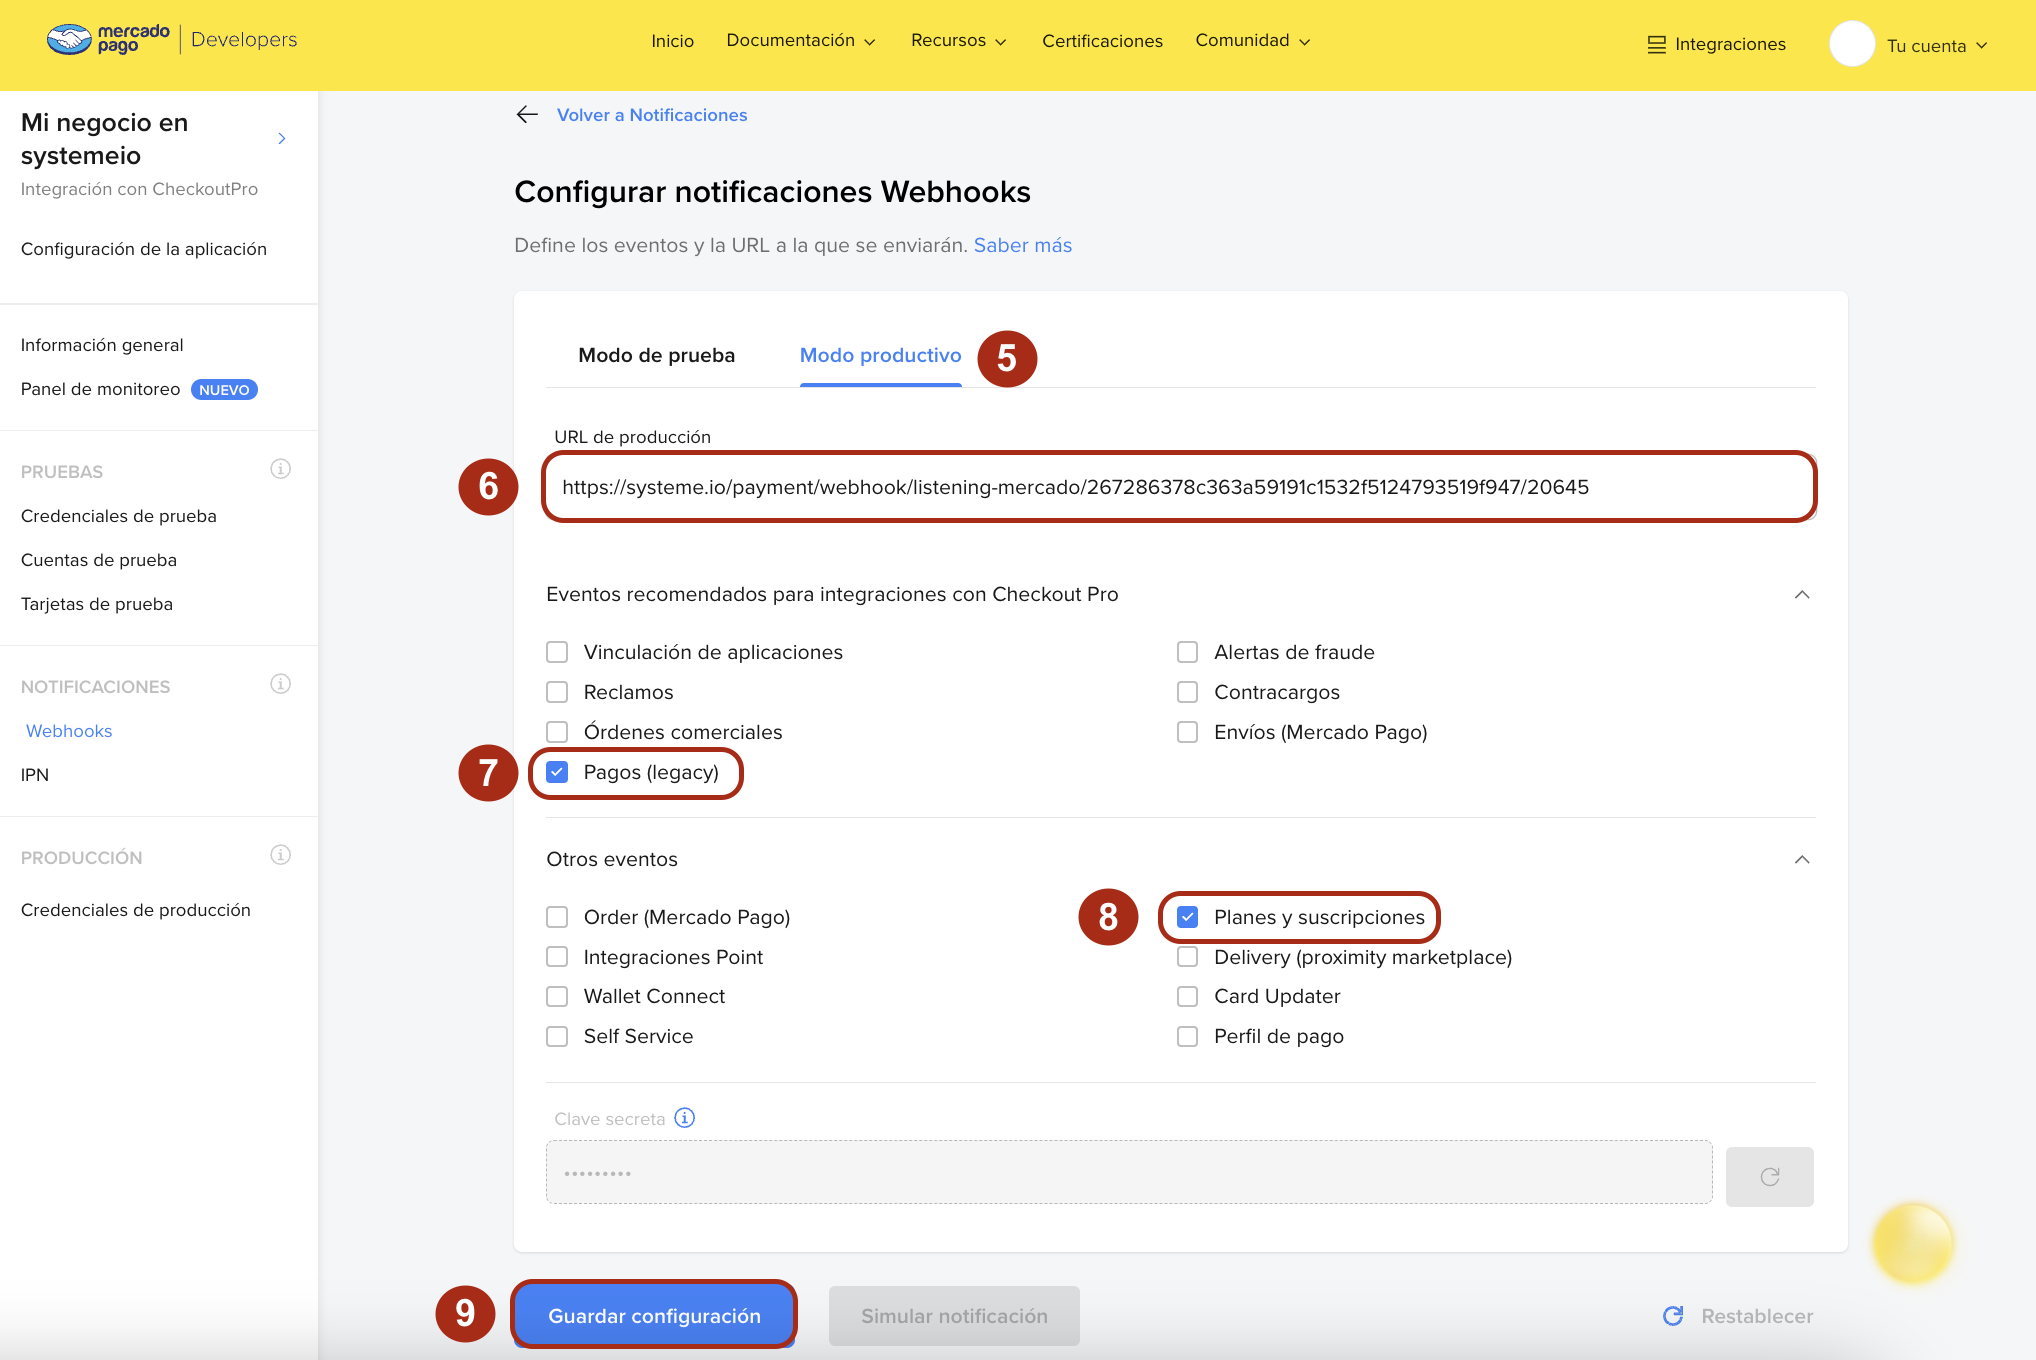The width and height of the screenshot is (2036, 1360).
Task: Open Cuentas de prueba in sidebar
Action: (x=99, y=560)
